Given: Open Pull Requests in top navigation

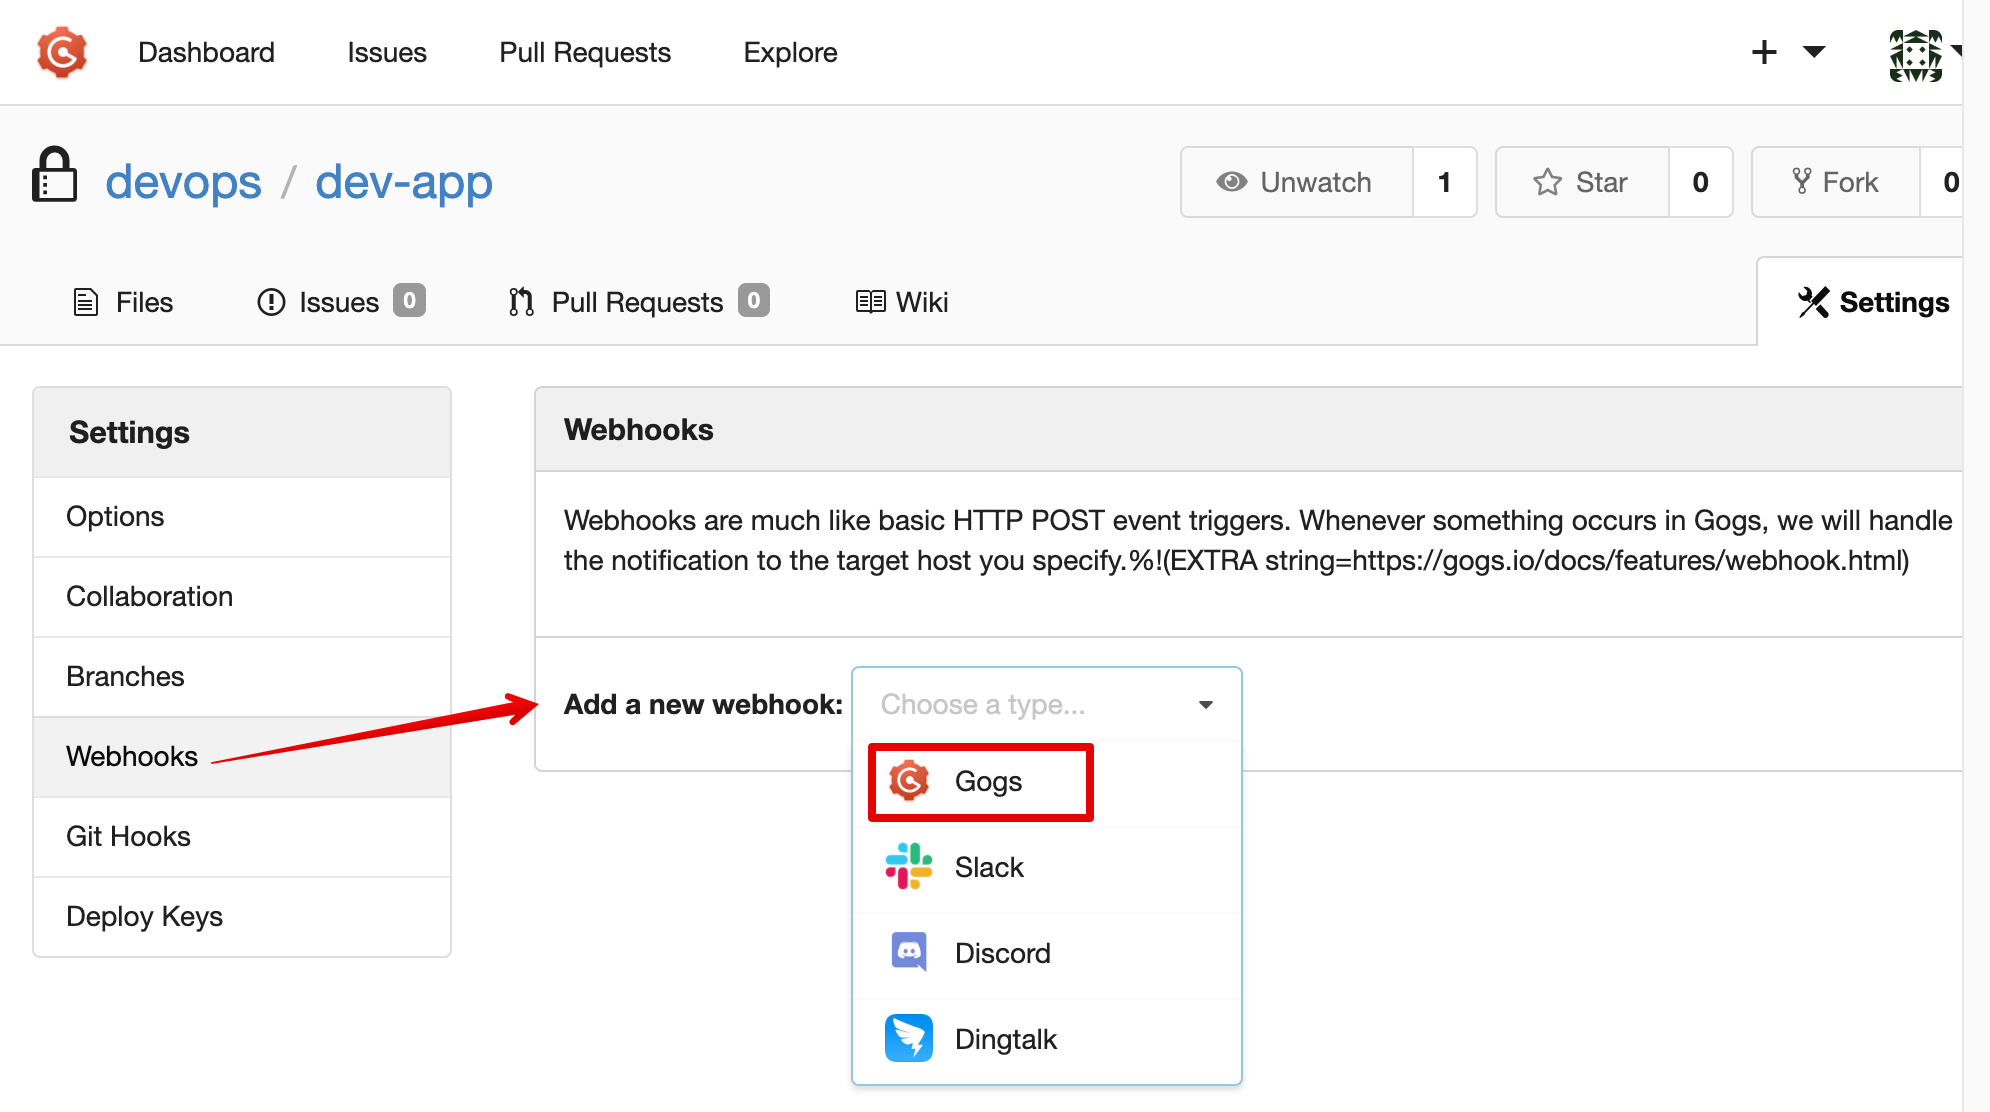Looking at the screenshot, I should pyautogui.click(x=585, y=52).
